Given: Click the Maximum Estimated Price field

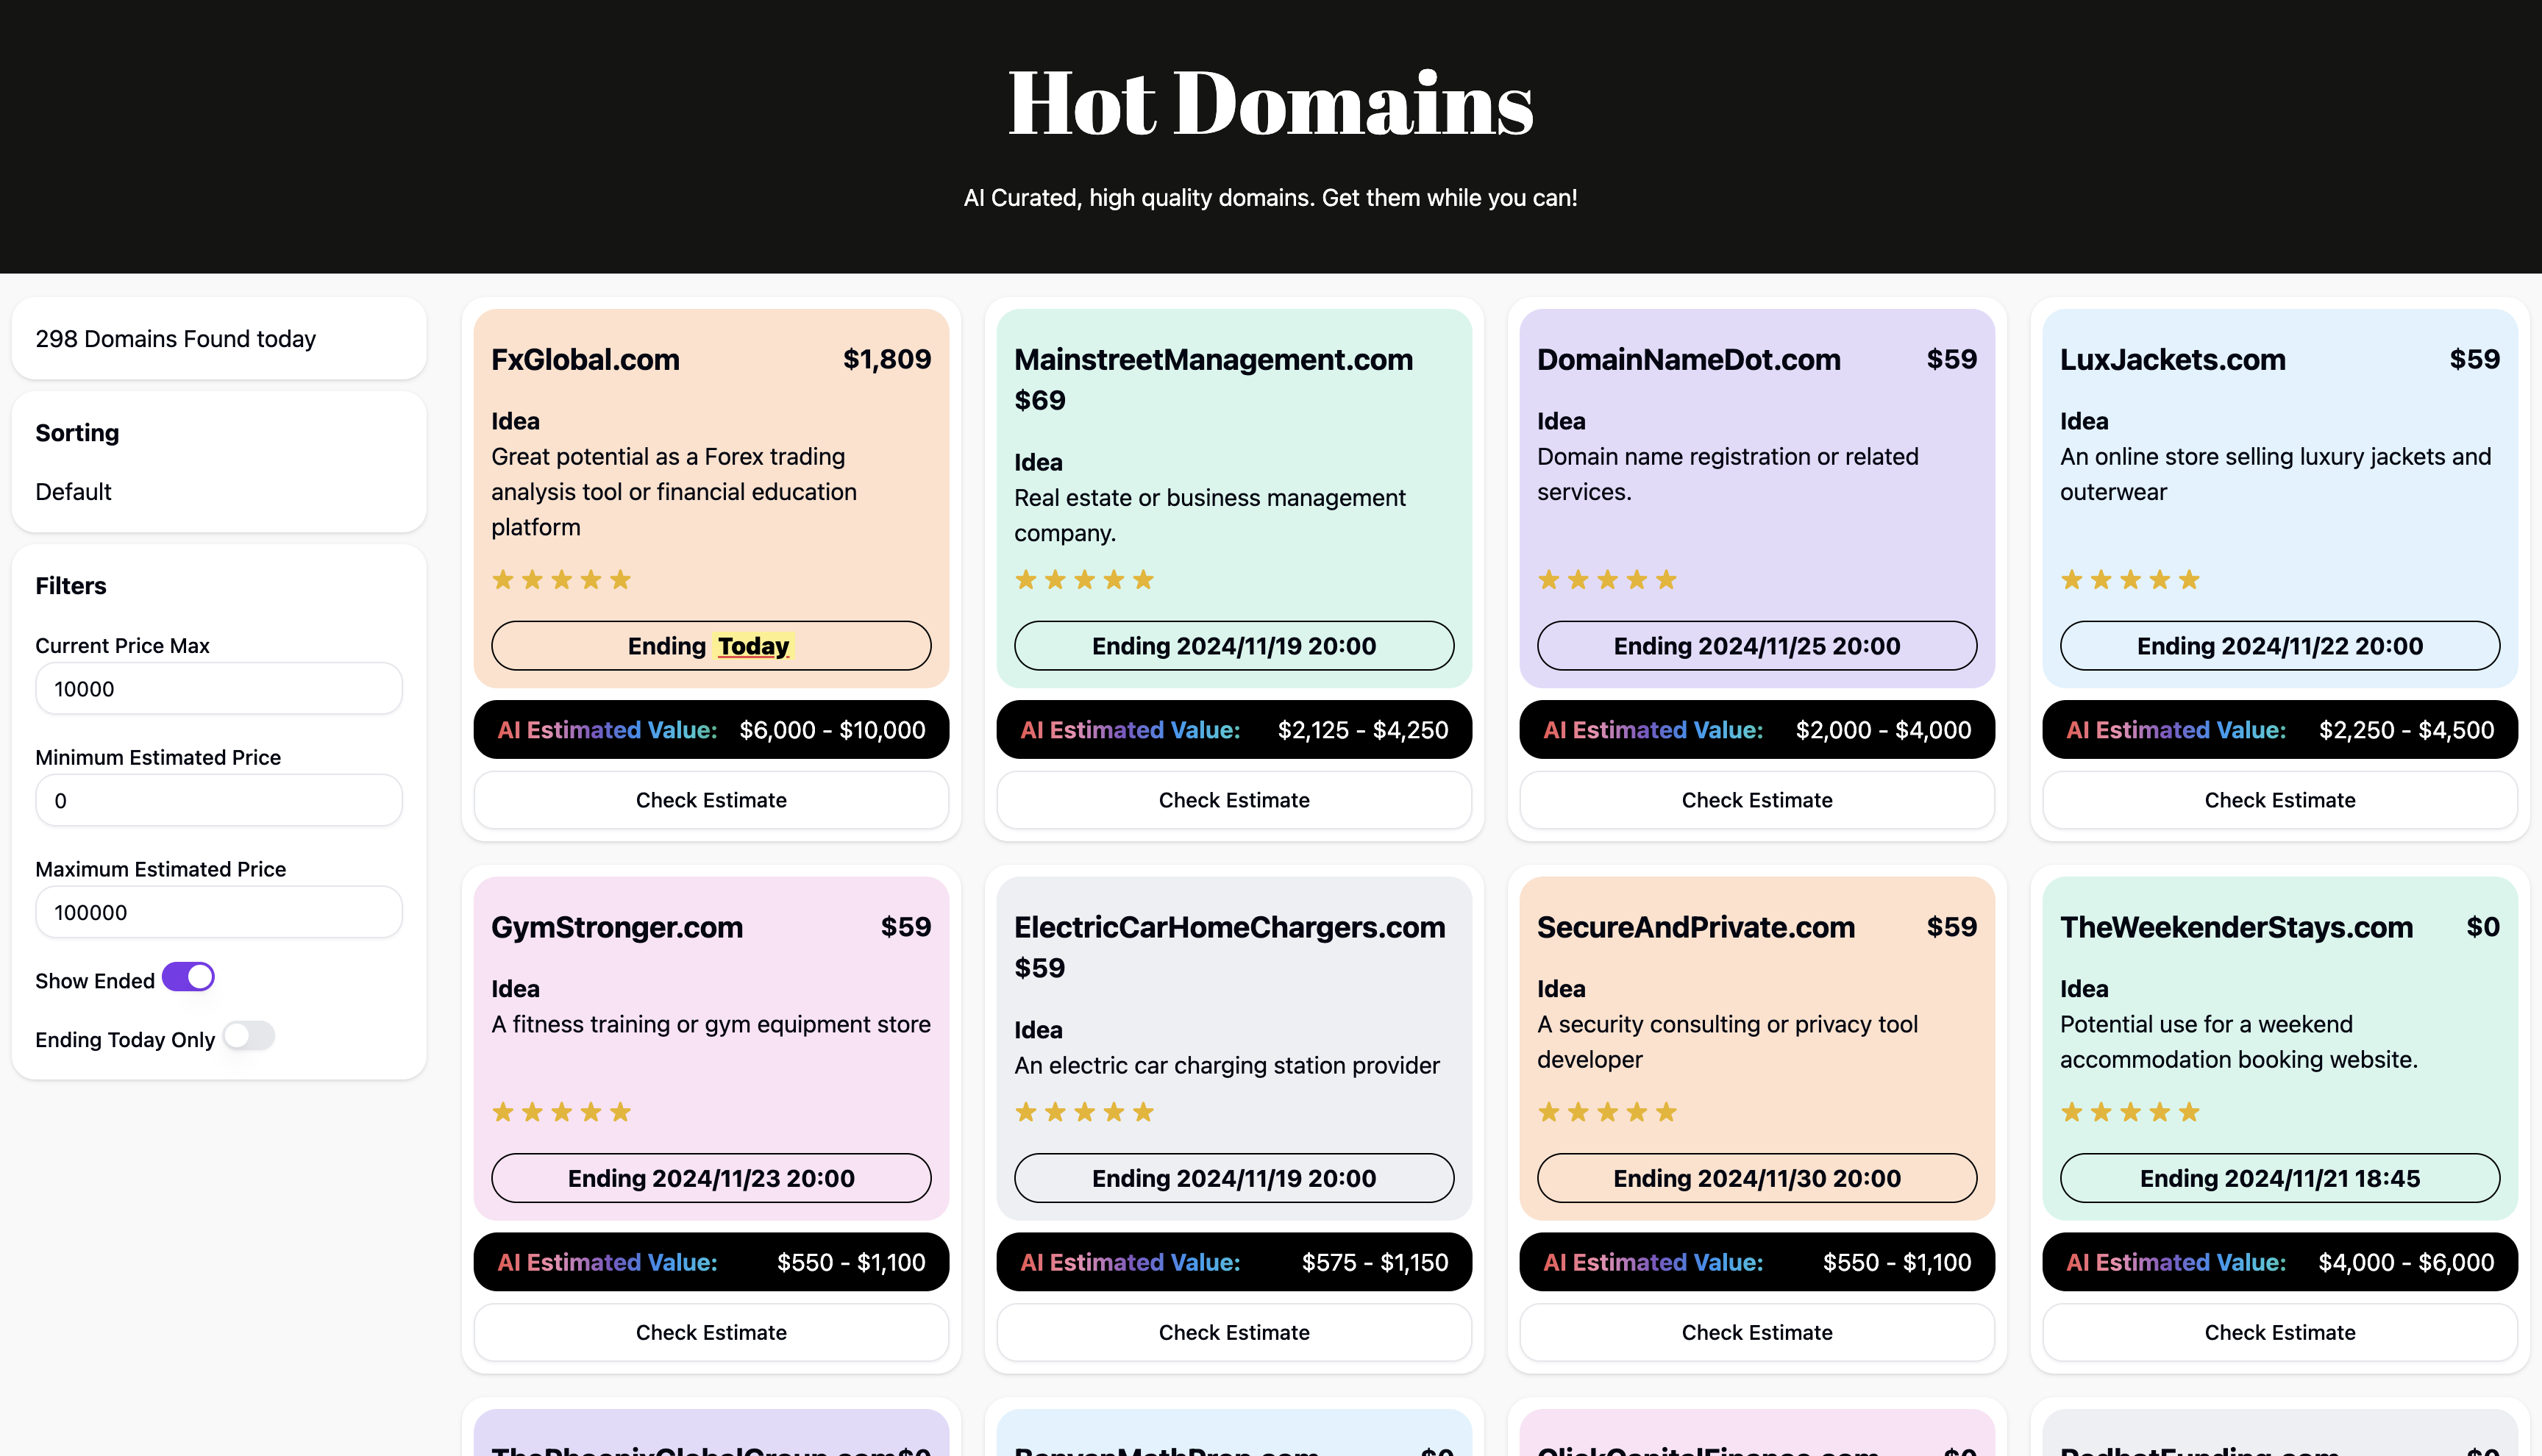Looking at the screenshot, I should (x=218, y=913).
